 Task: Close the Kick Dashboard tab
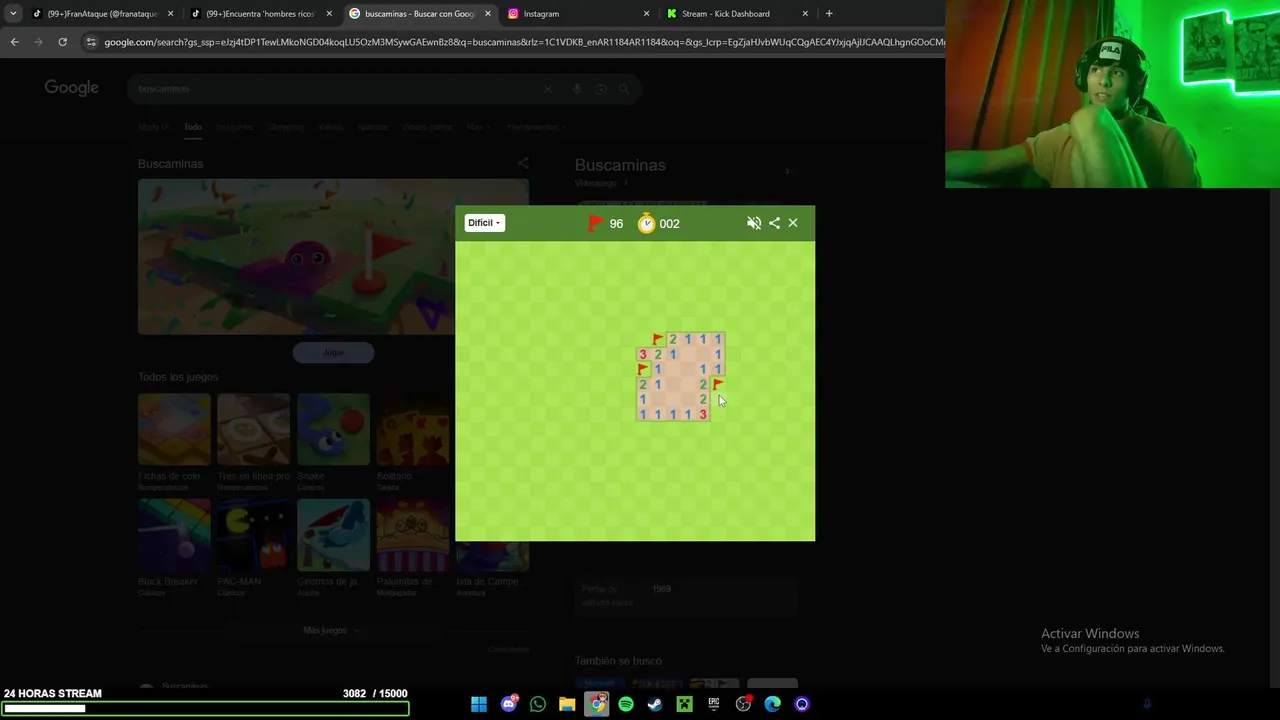(x=805, y=14)
